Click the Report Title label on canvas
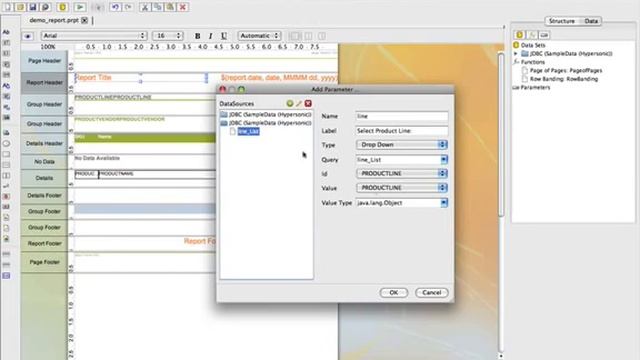 93,78
